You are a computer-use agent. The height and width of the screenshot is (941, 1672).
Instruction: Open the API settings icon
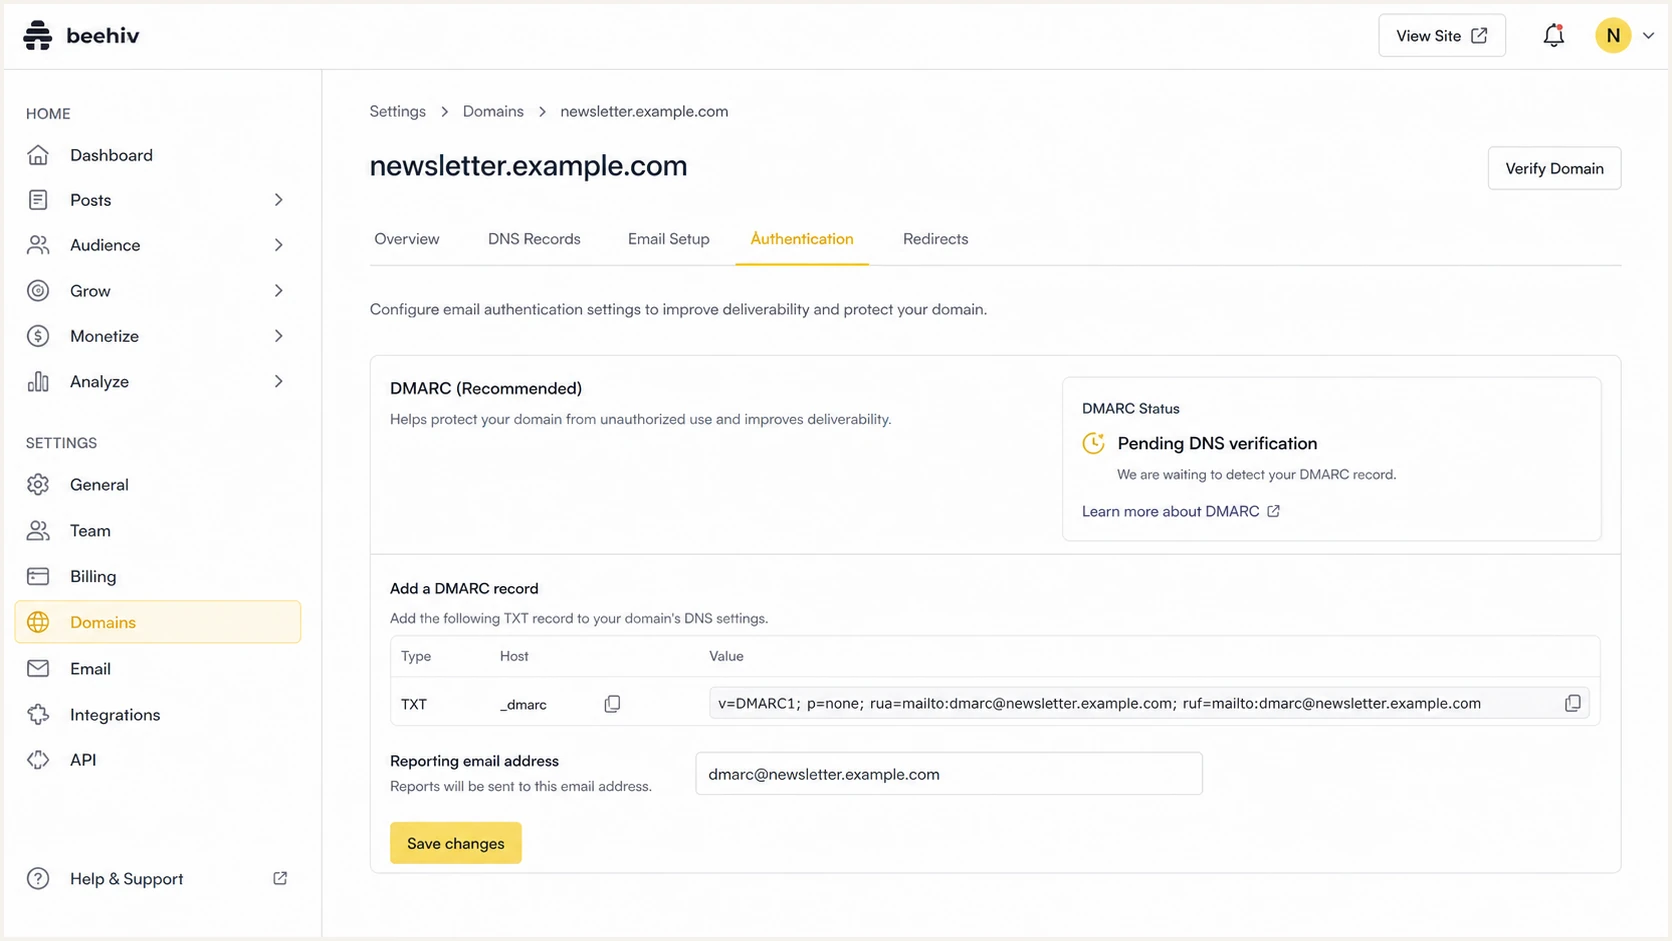(38, 760)
